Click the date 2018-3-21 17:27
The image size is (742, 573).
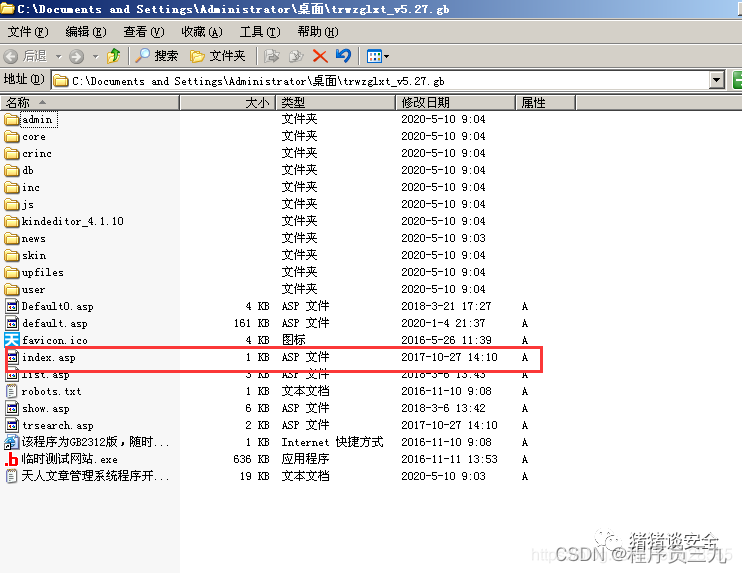point(446,306)
